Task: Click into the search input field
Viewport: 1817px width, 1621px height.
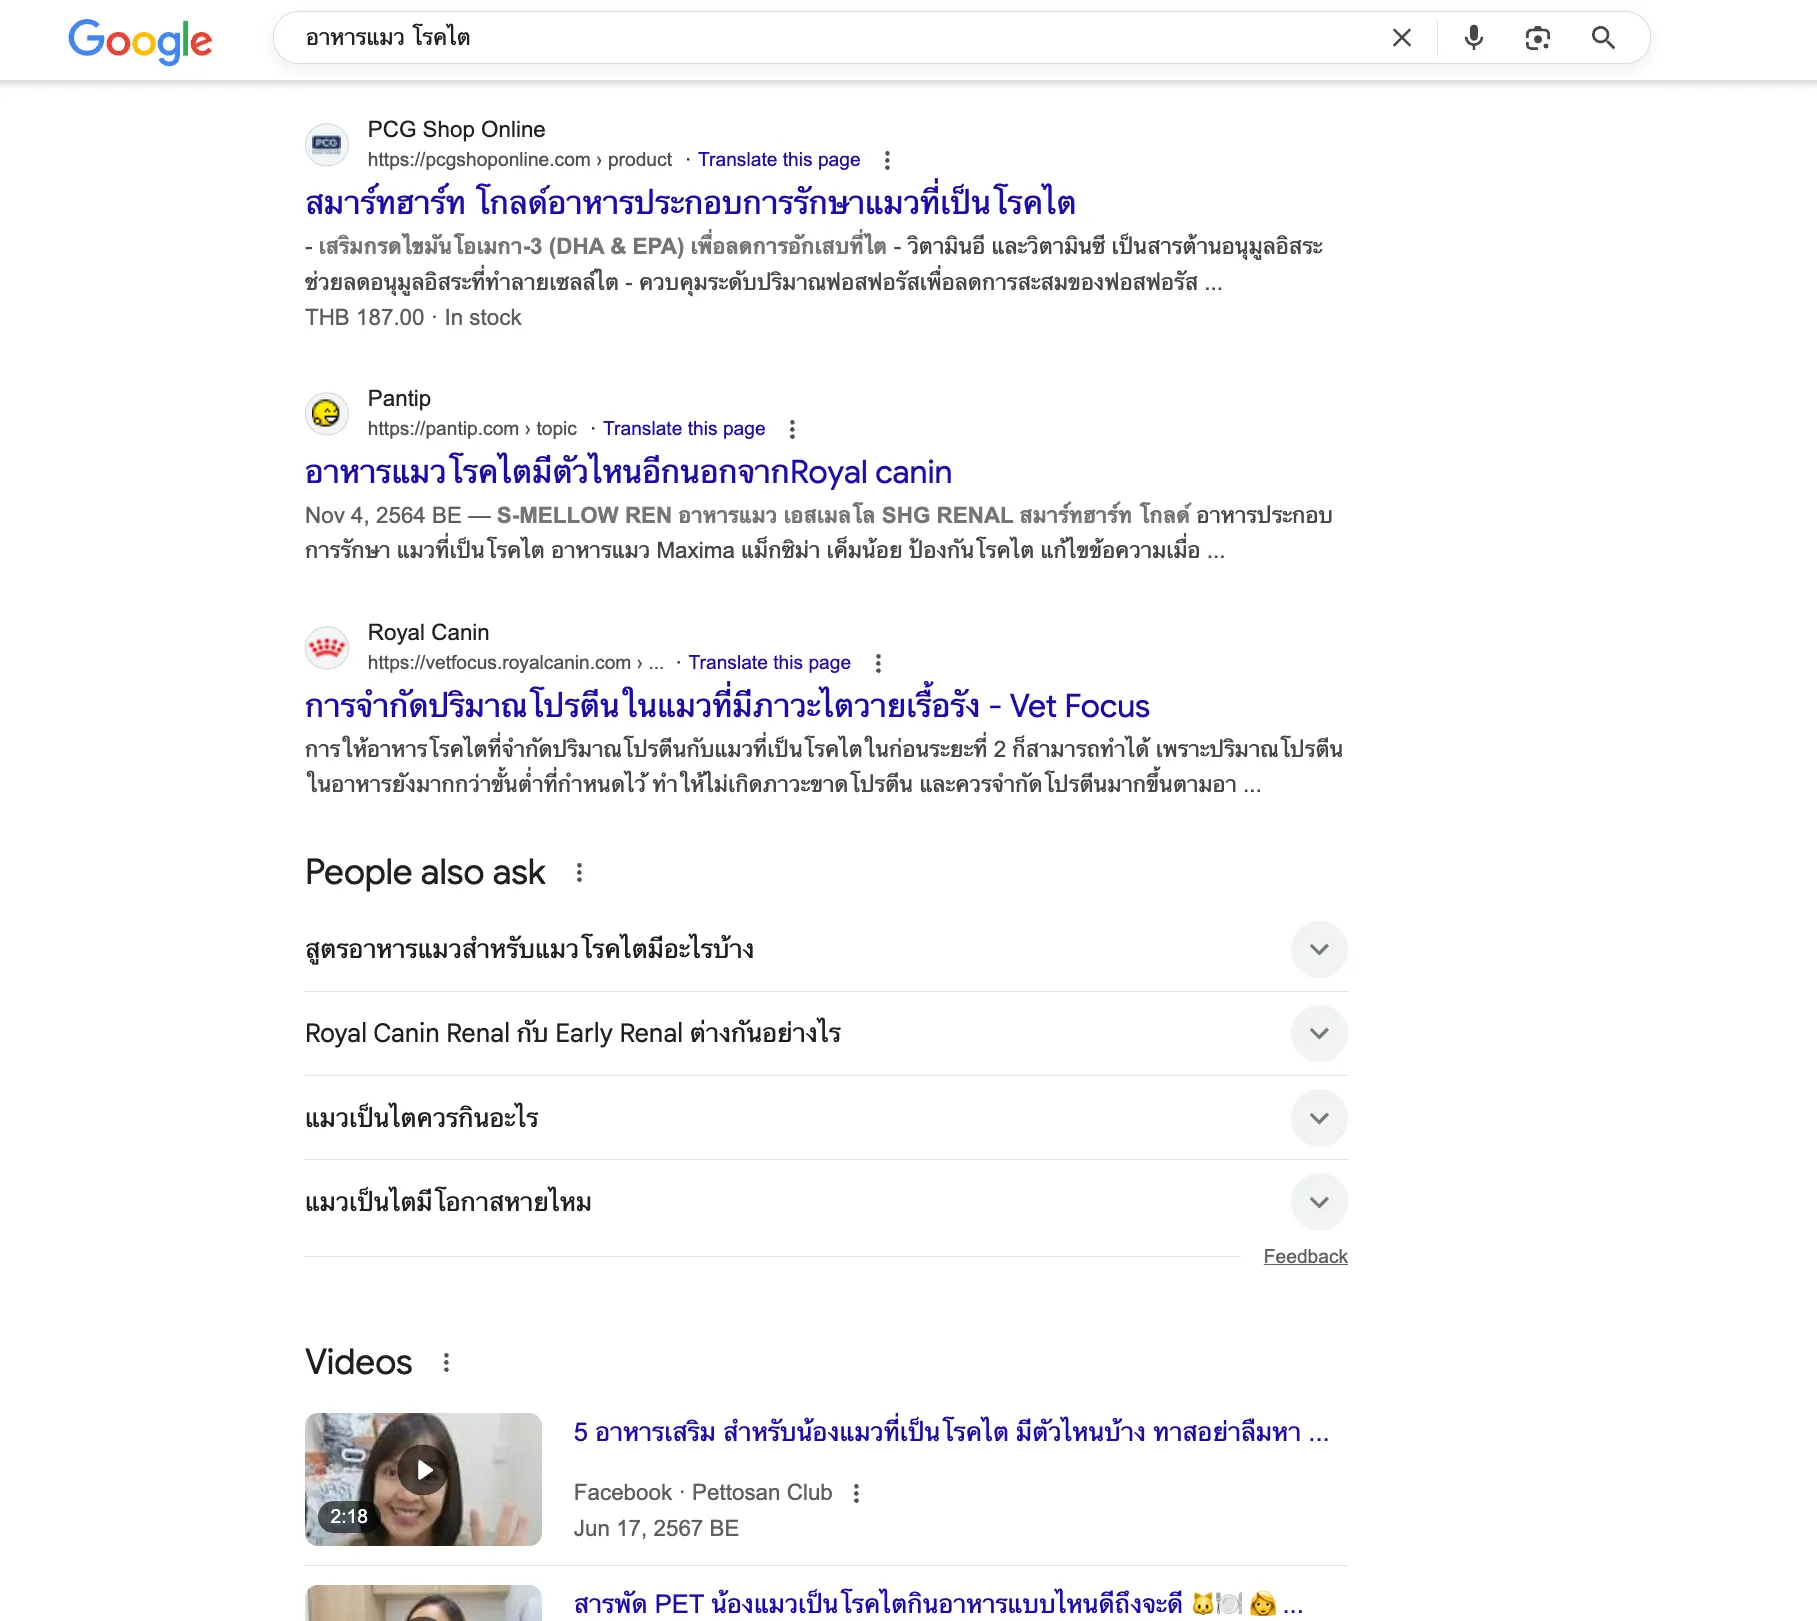Action: click(840, 38)
